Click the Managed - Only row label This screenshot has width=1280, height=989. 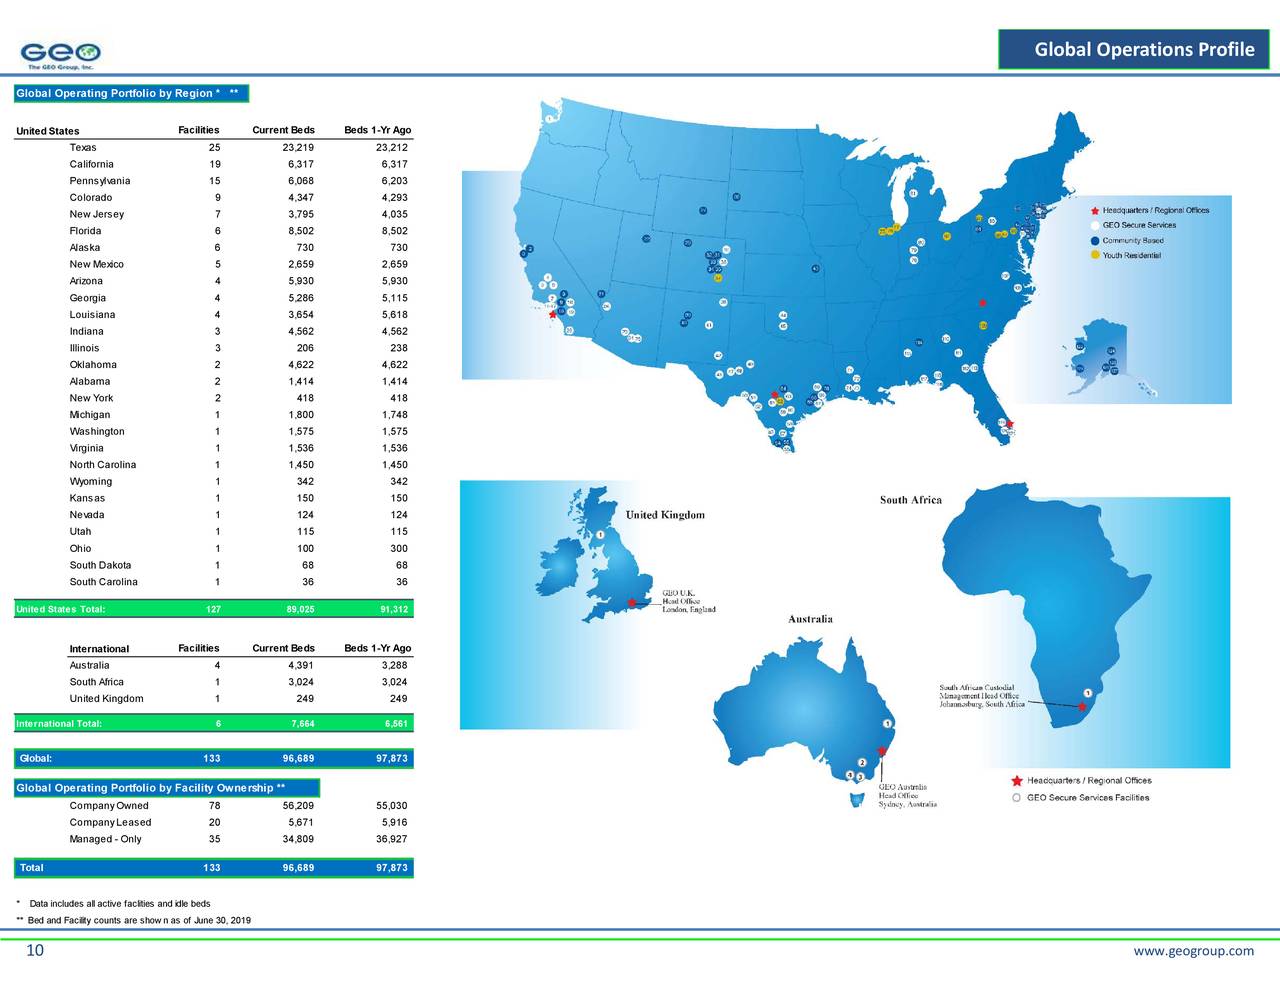point(105,839)
